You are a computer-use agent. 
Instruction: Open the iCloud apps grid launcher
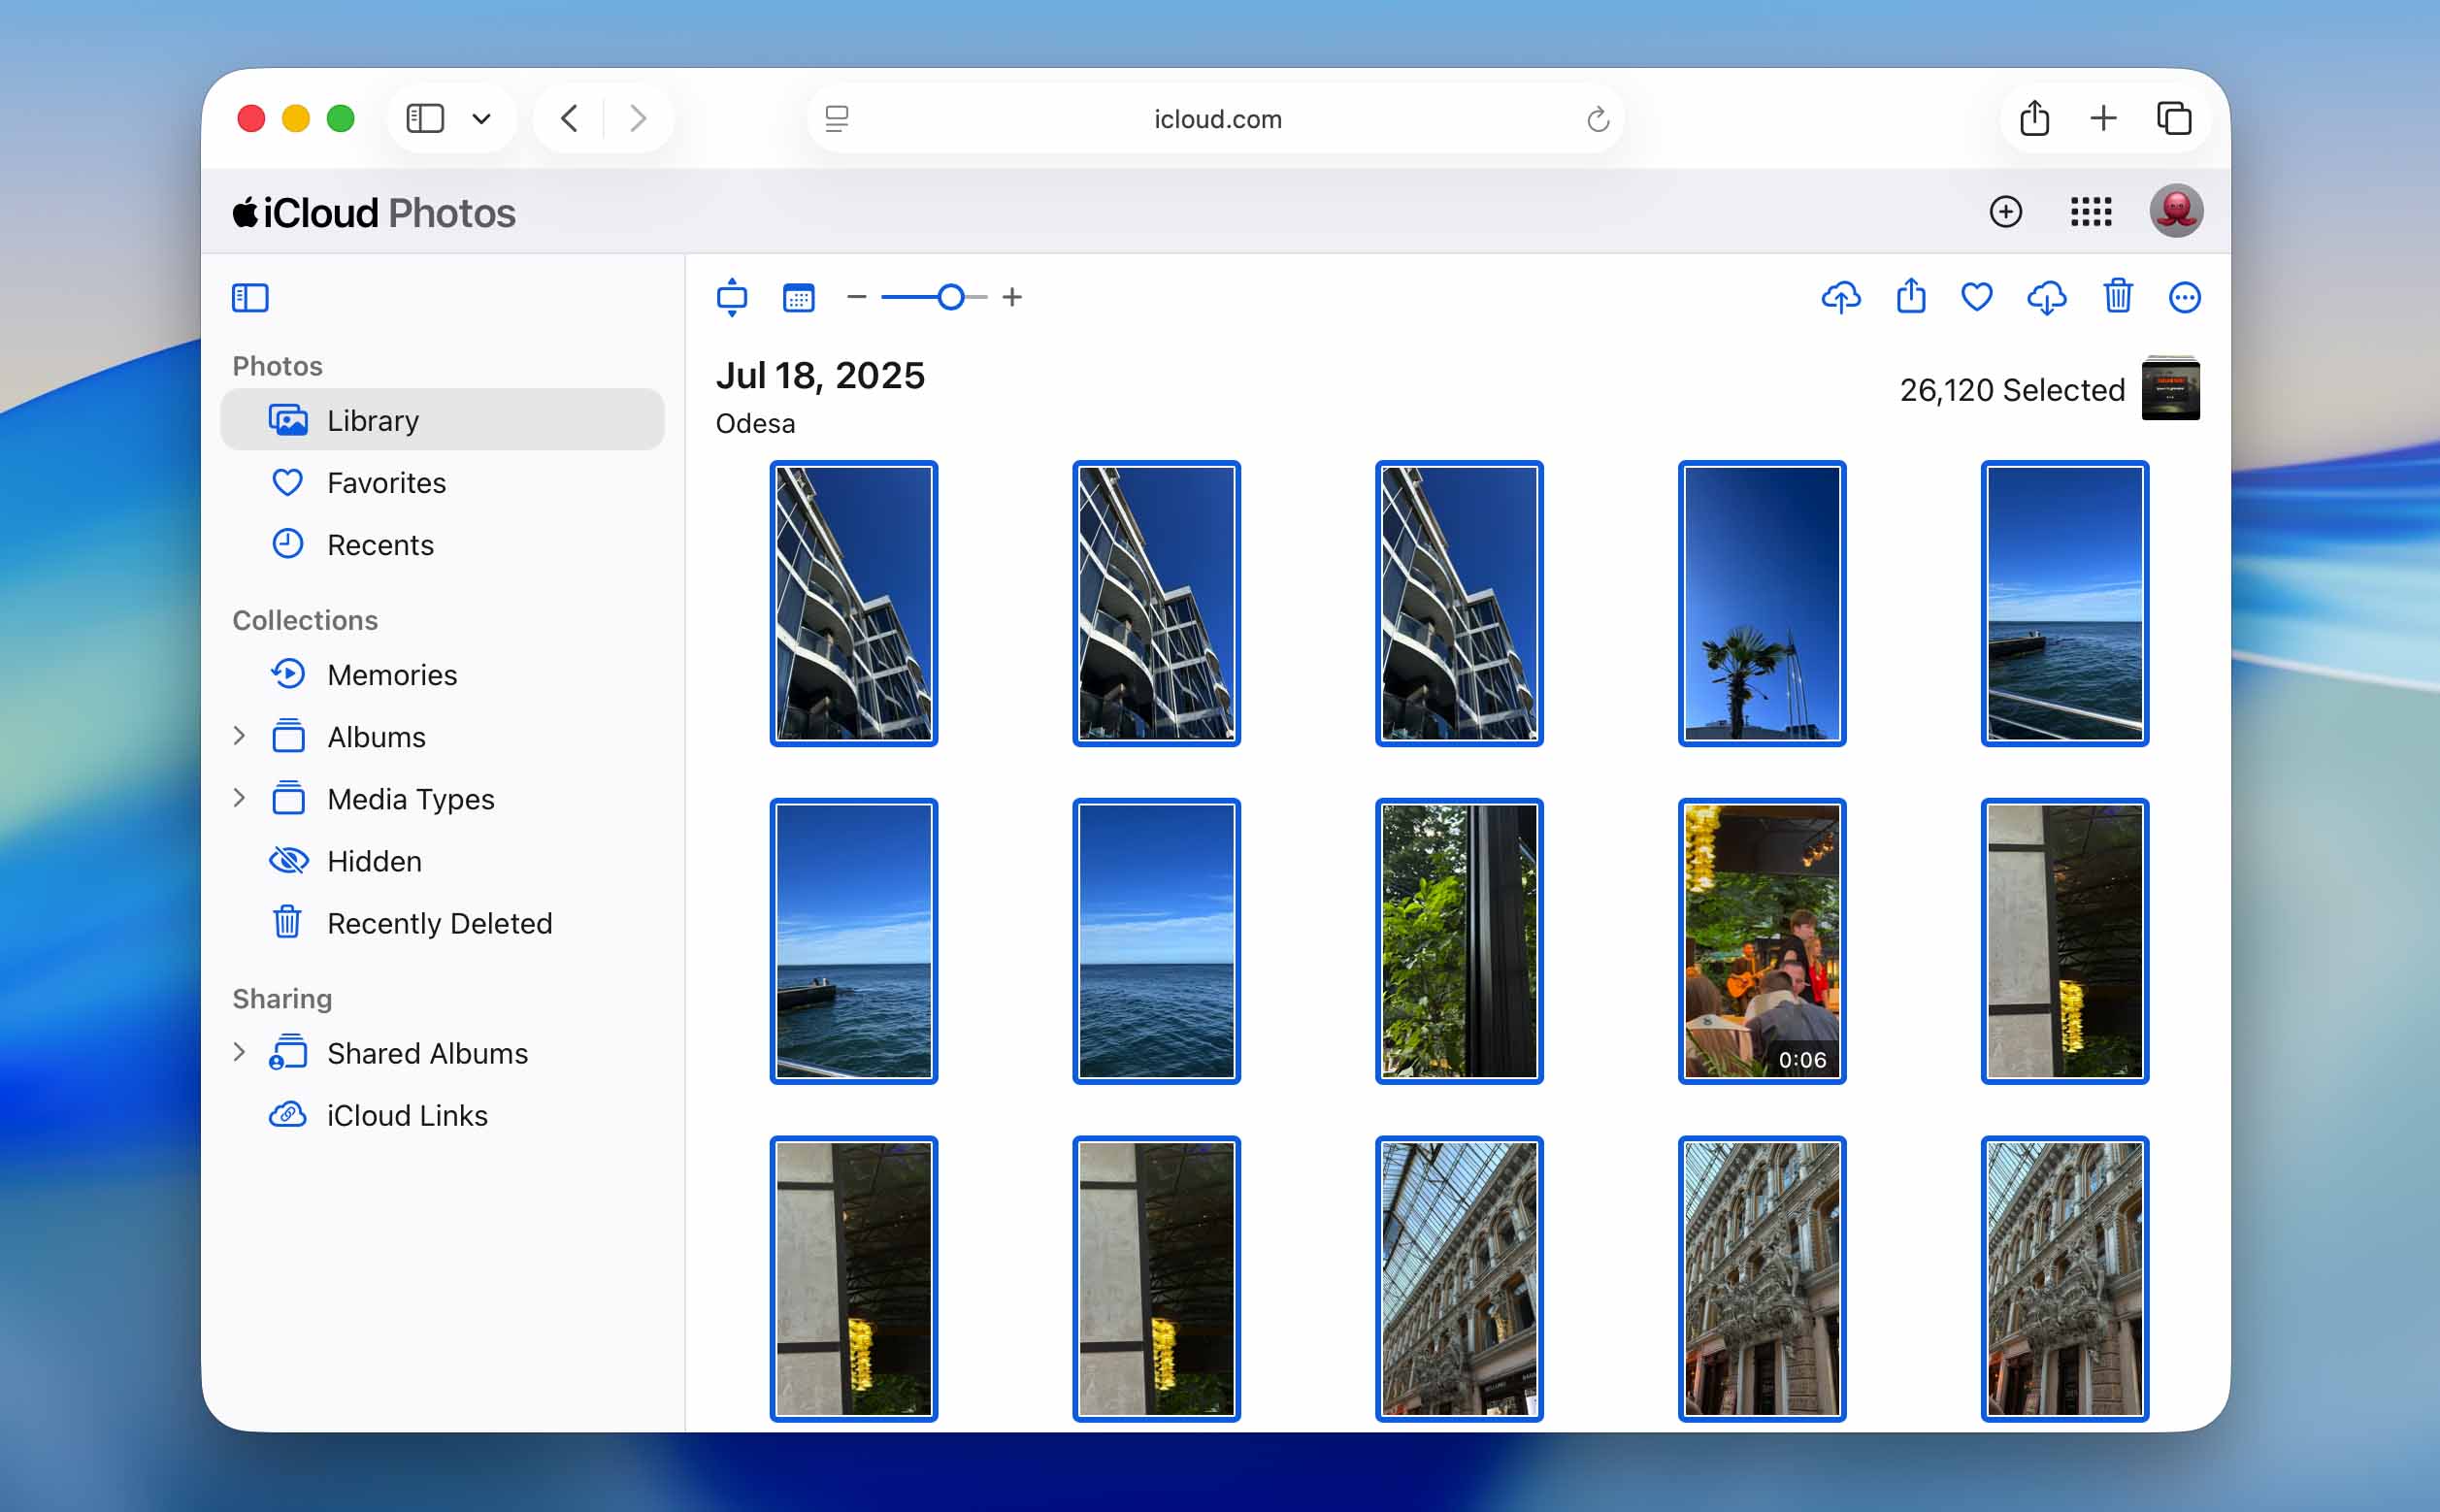point(2091,212)
